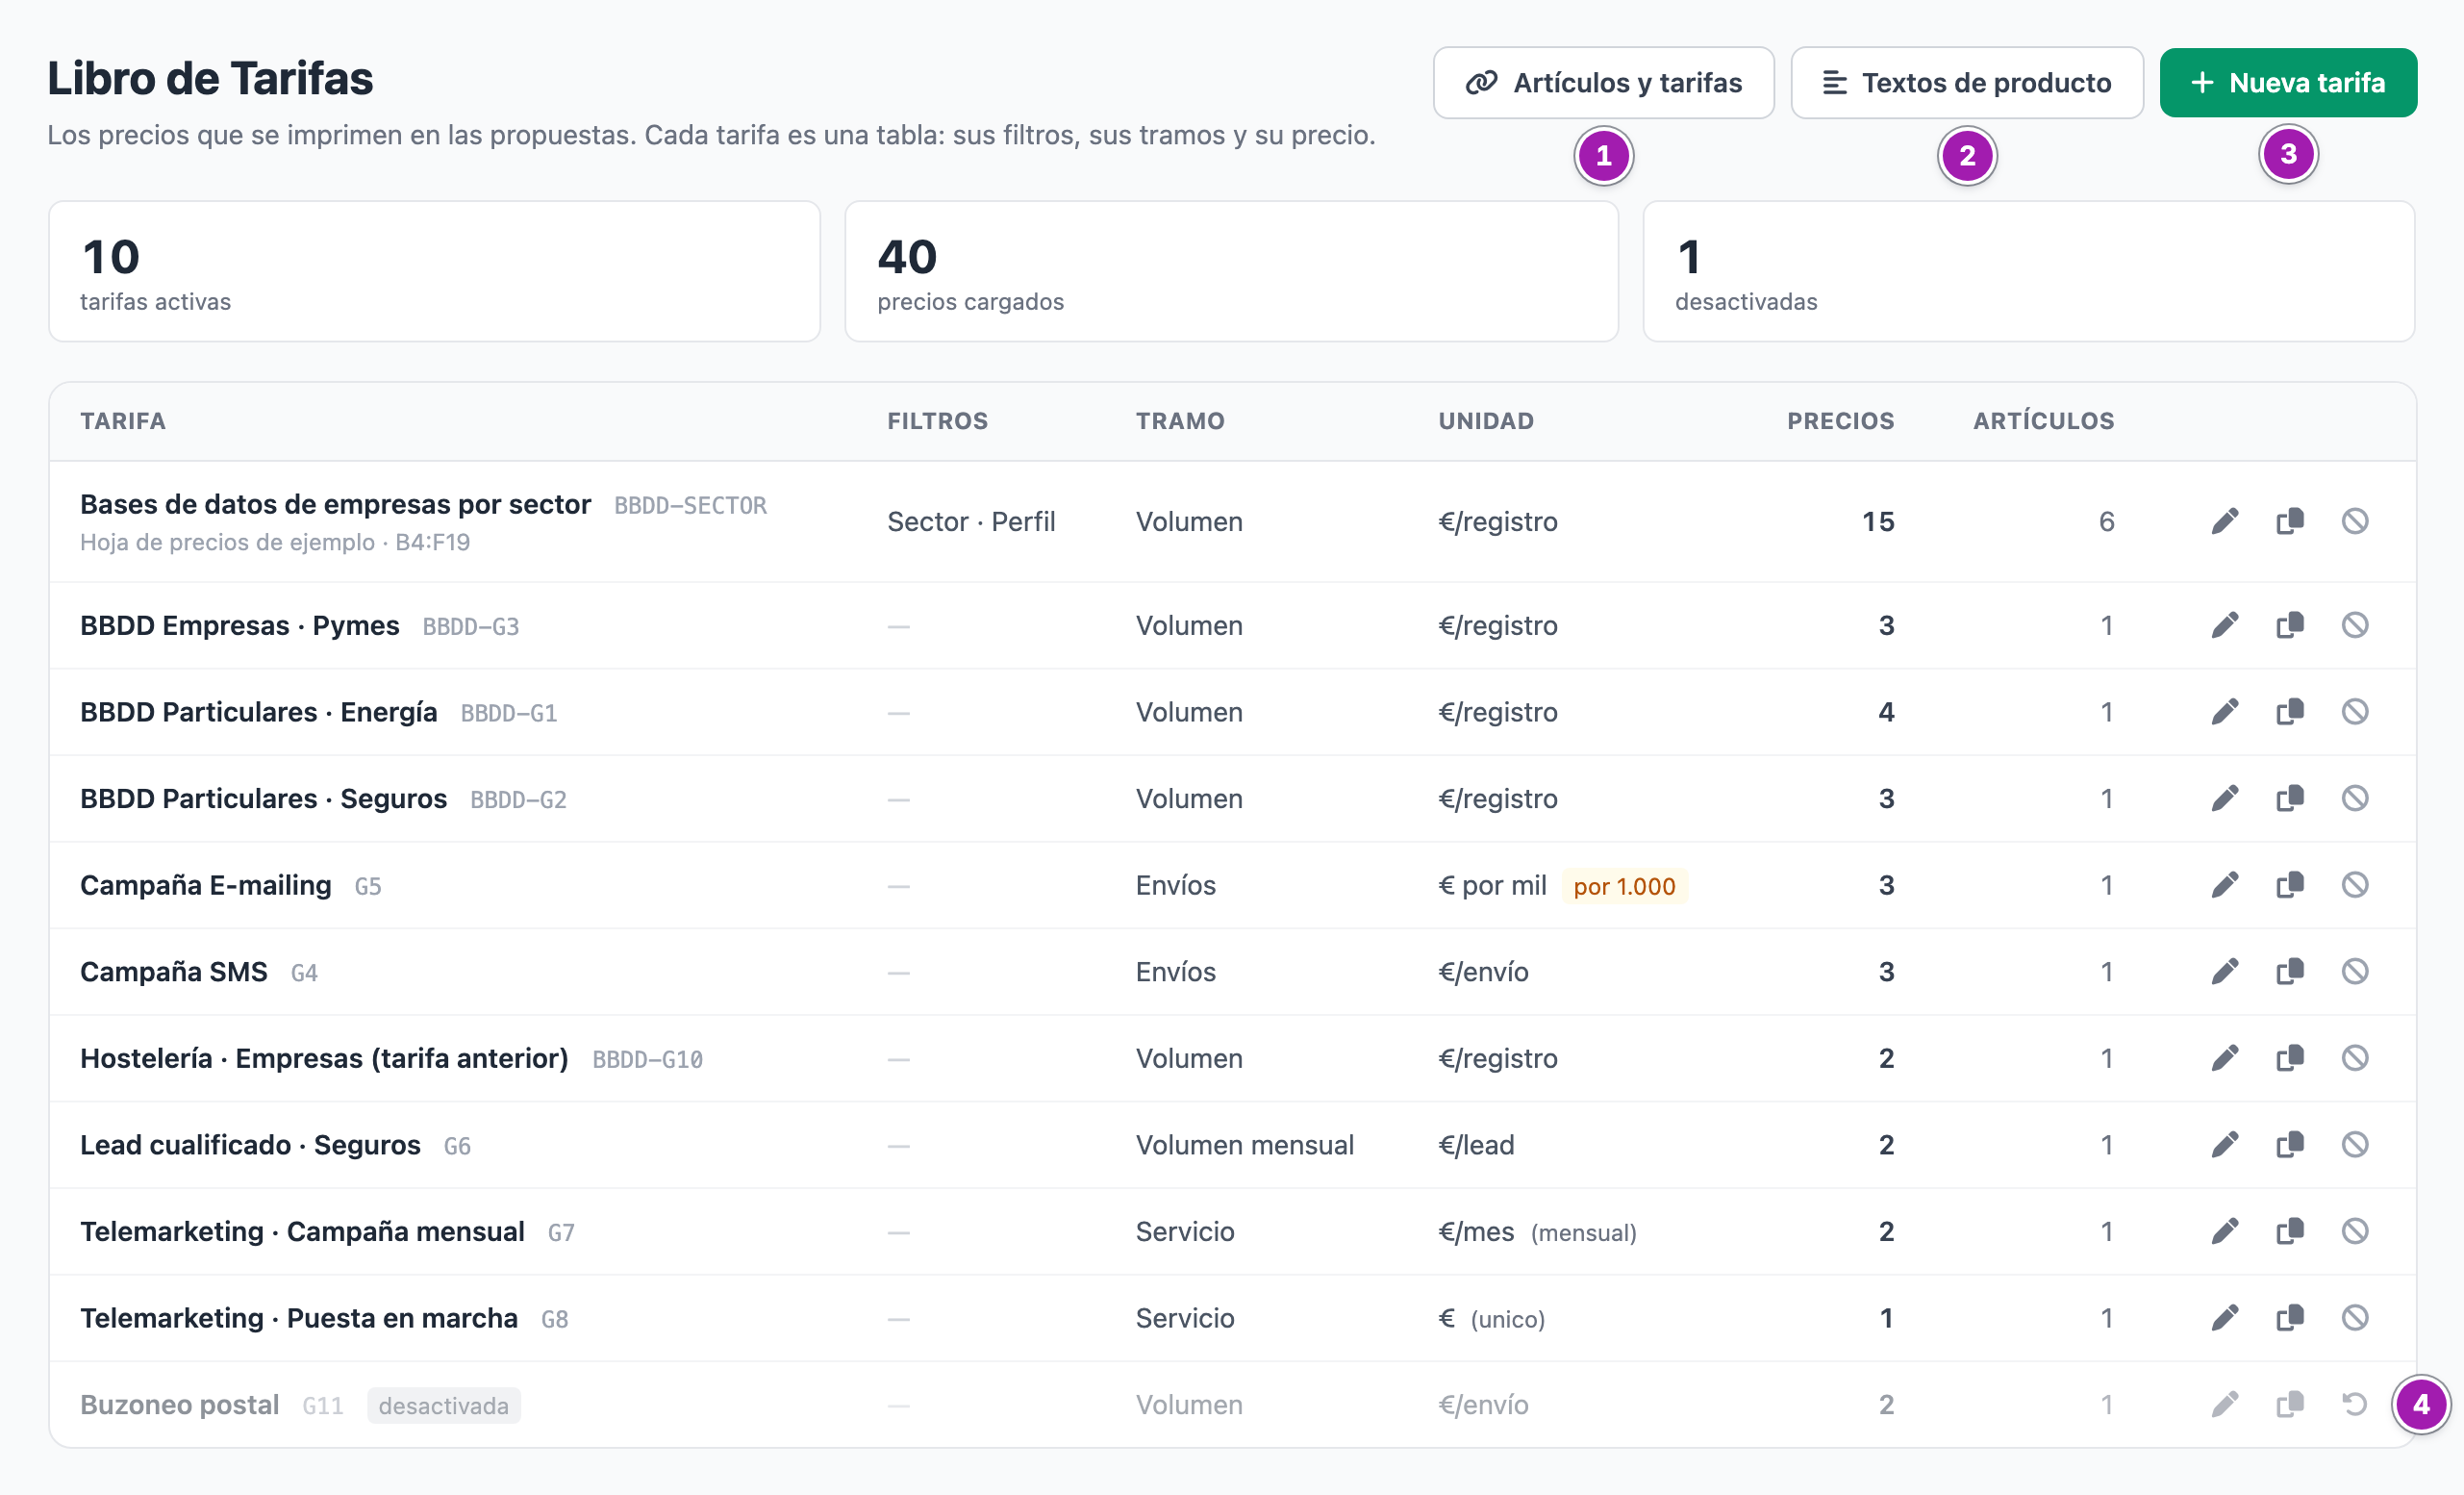The height and width of the screenshot is (1495, 2464).
Task: Edit the BBDD Particulares · Seguros tarifa
Action: tap(2224, 798)
